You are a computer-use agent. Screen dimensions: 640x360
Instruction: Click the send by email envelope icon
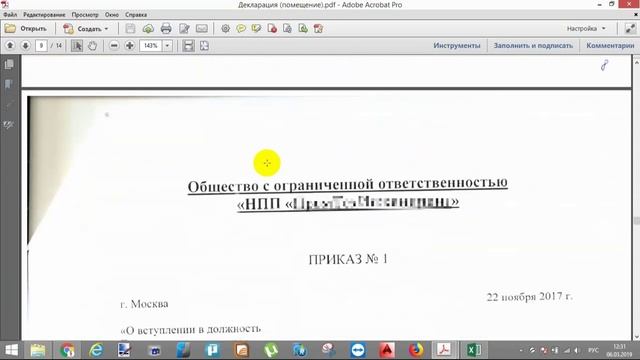(202, 29)
